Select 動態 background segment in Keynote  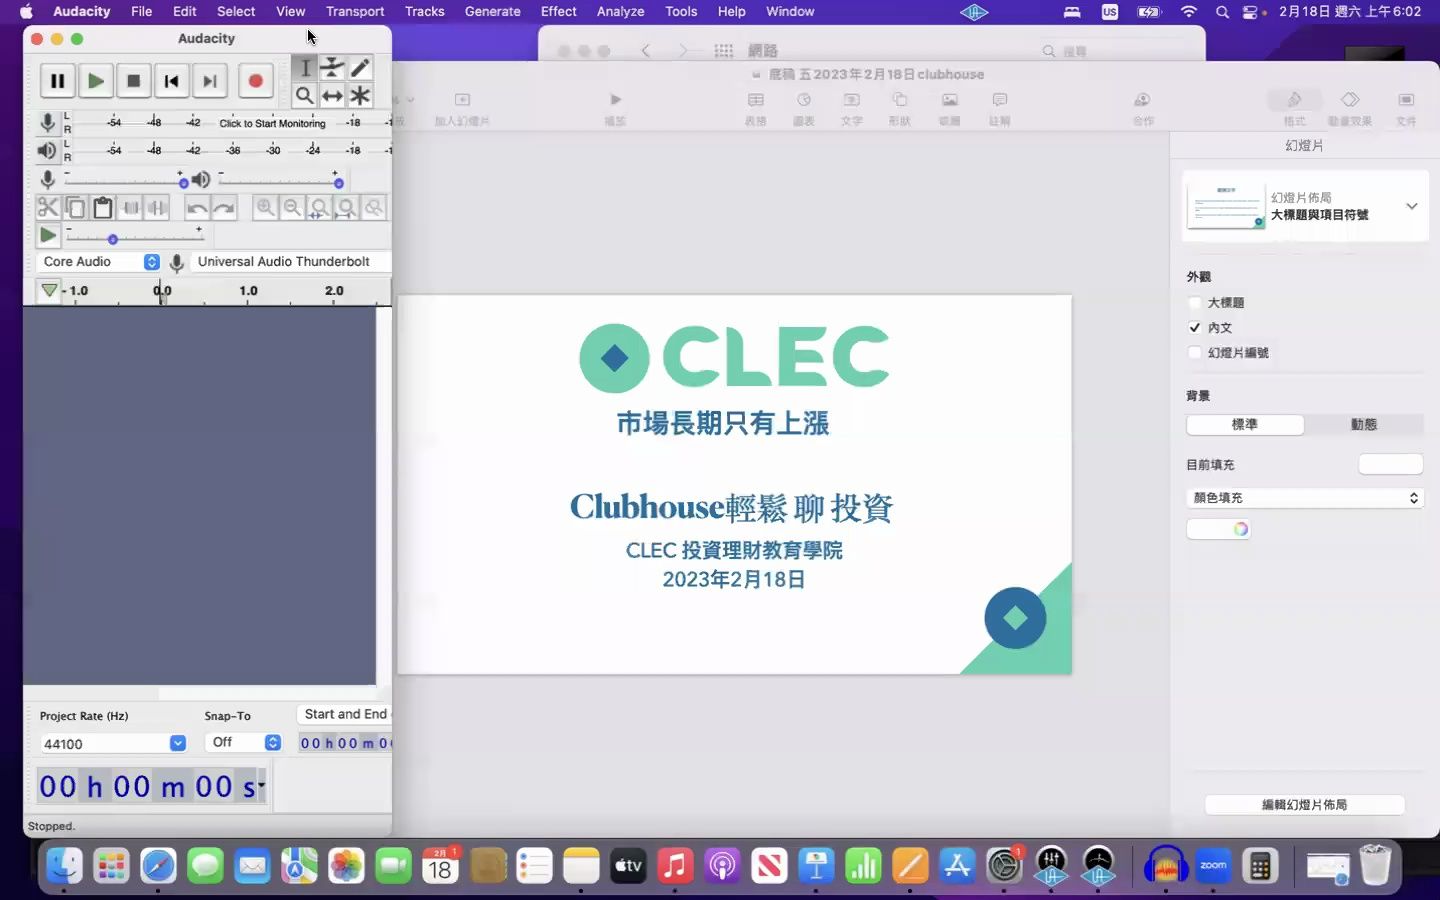coord(1363,424)
